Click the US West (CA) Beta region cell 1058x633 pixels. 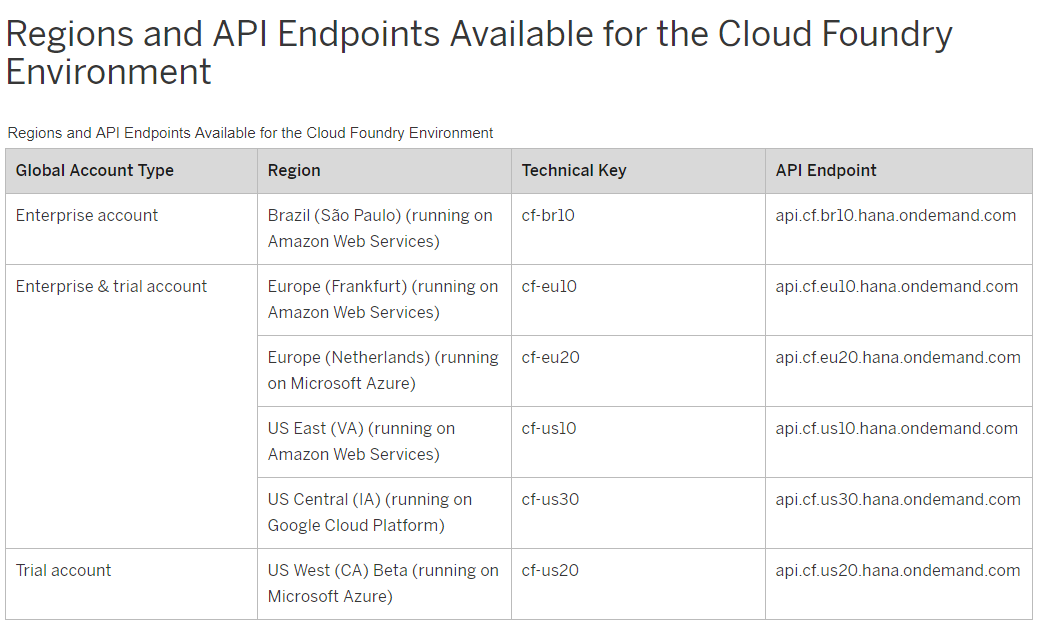click(x=382, y=583)
